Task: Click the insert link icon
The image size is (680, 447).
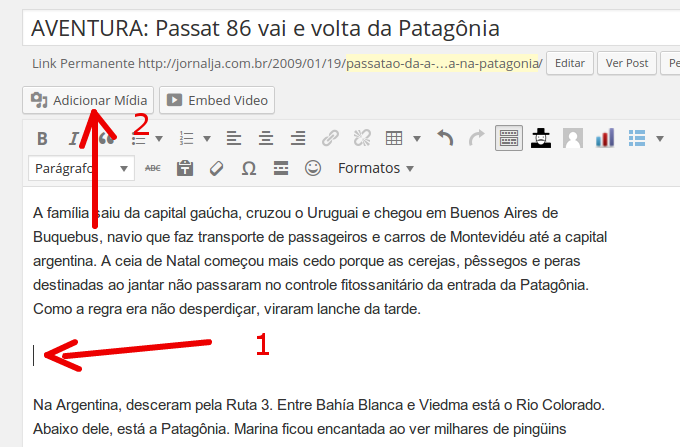Action: click(330, 139)
